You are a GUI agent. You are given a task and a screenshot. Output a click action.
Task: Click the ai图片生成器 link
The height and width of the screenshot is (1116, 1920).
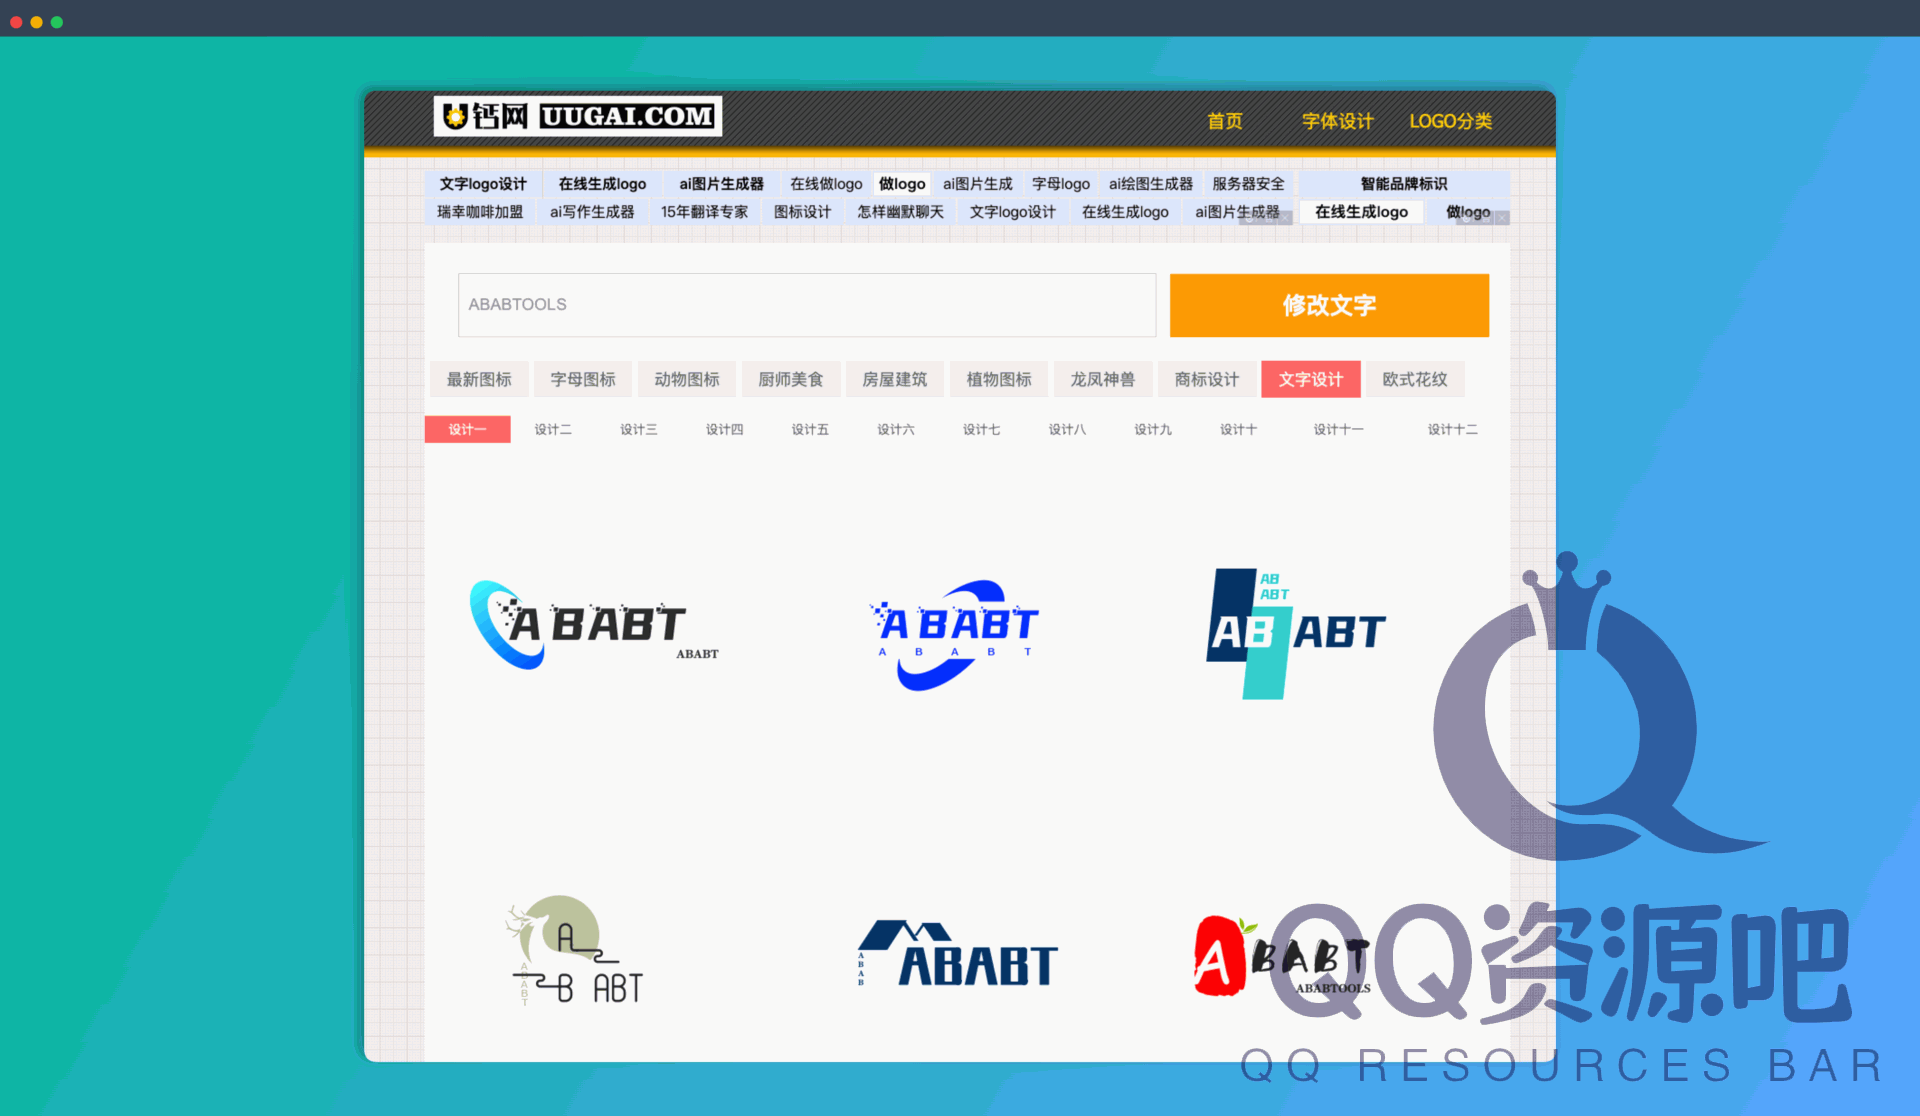[721, 183]
